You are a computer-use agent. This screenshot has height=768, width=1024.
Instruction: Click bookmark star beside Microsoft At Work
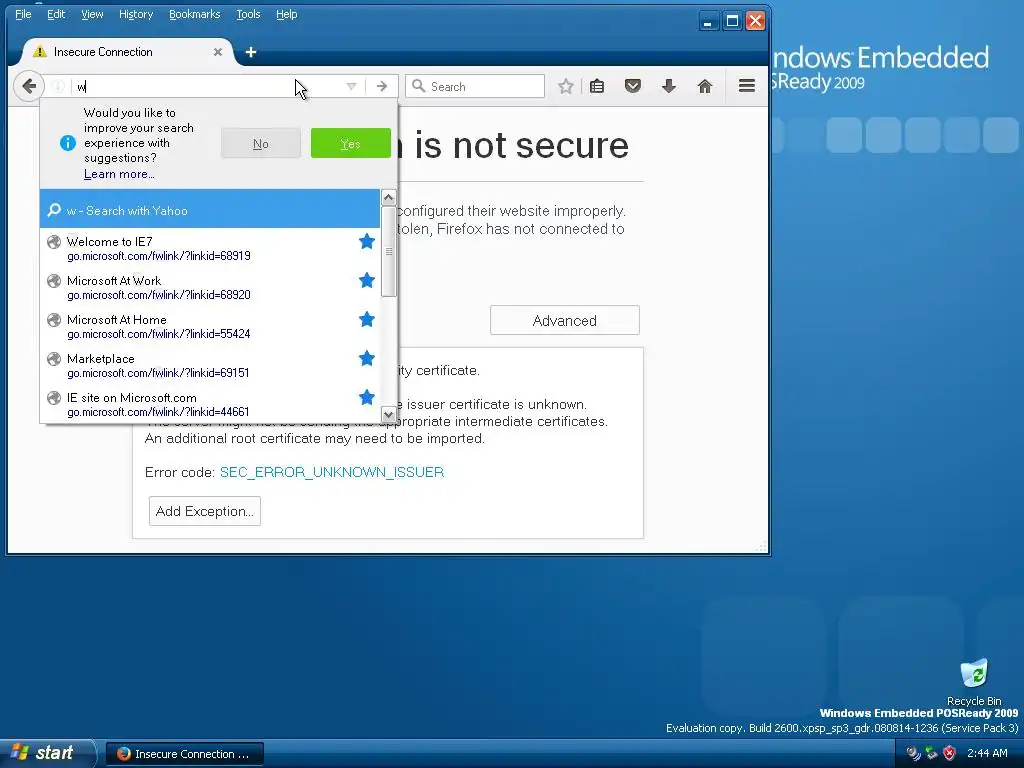click(x=366, y=280)
